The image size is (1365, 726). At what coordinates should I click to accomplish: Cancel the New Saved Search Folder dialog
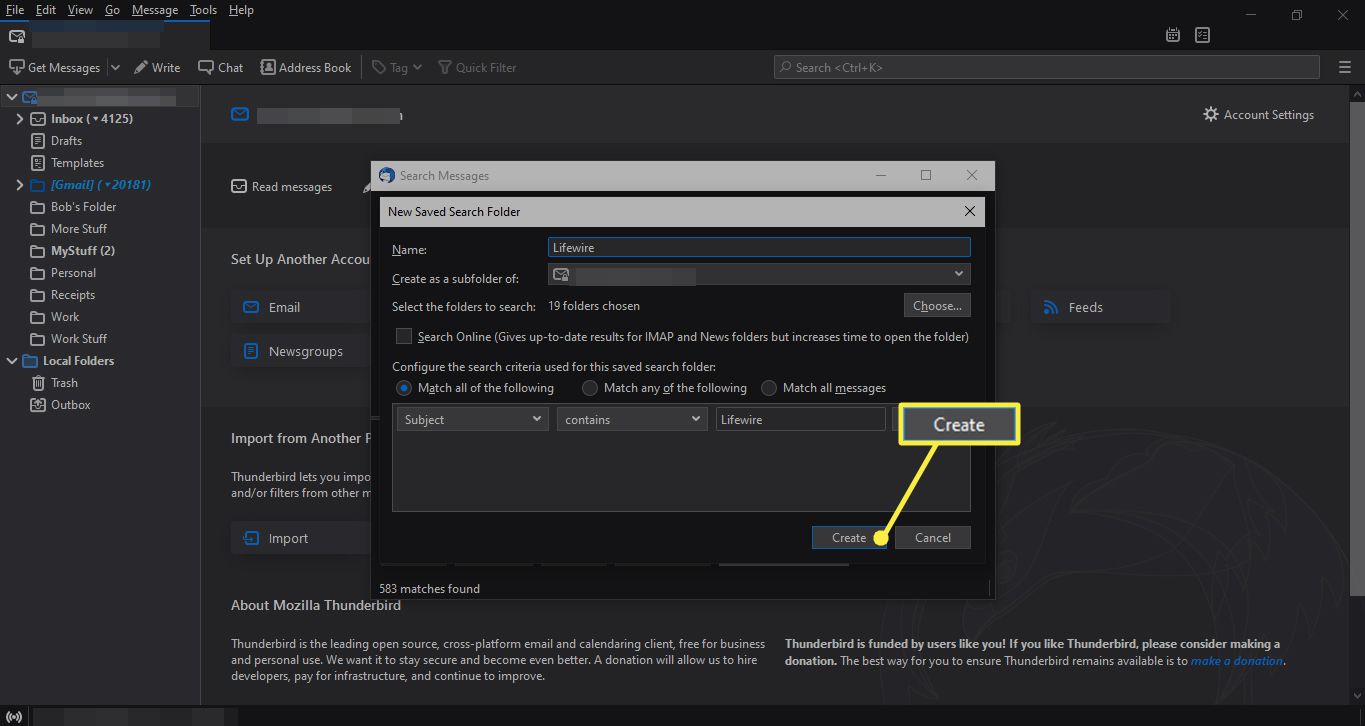coord(933,538)
